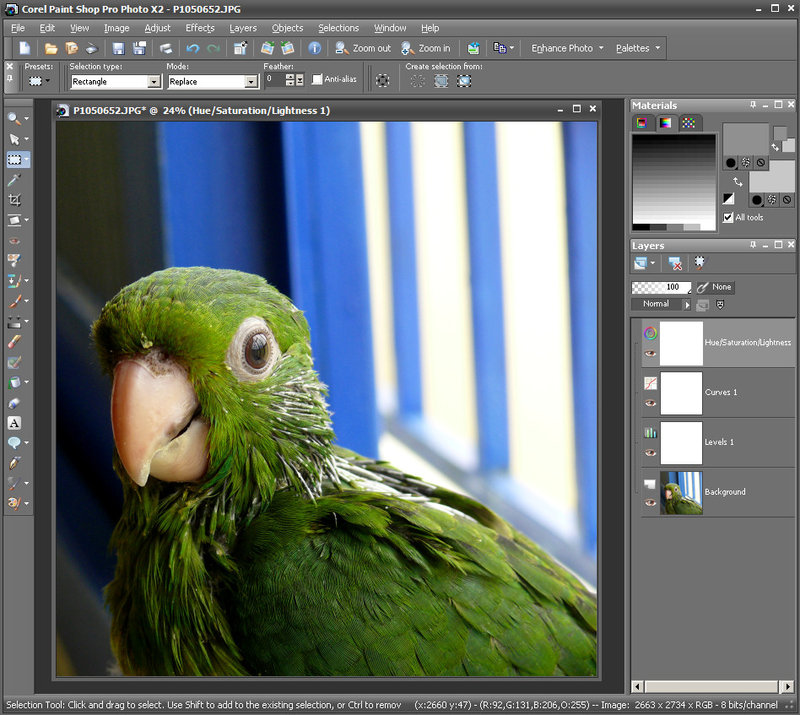Select the Crop tool

coord(14,200)
